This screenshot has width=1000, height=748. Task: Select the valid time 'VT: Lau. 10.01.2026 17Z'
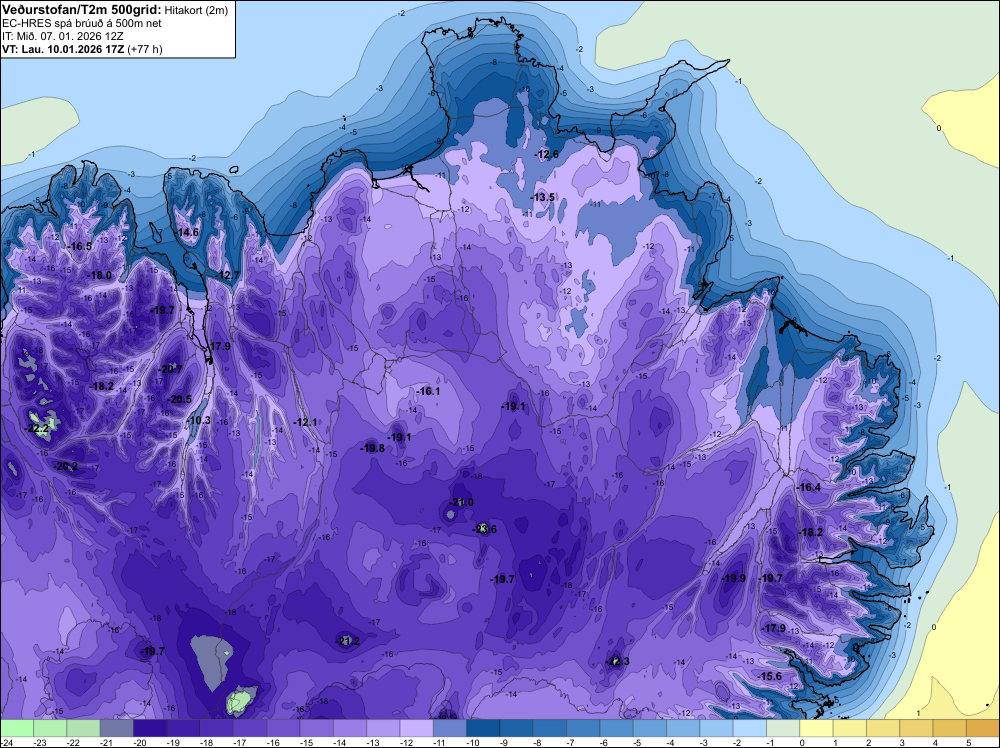[x=63, y=49]
